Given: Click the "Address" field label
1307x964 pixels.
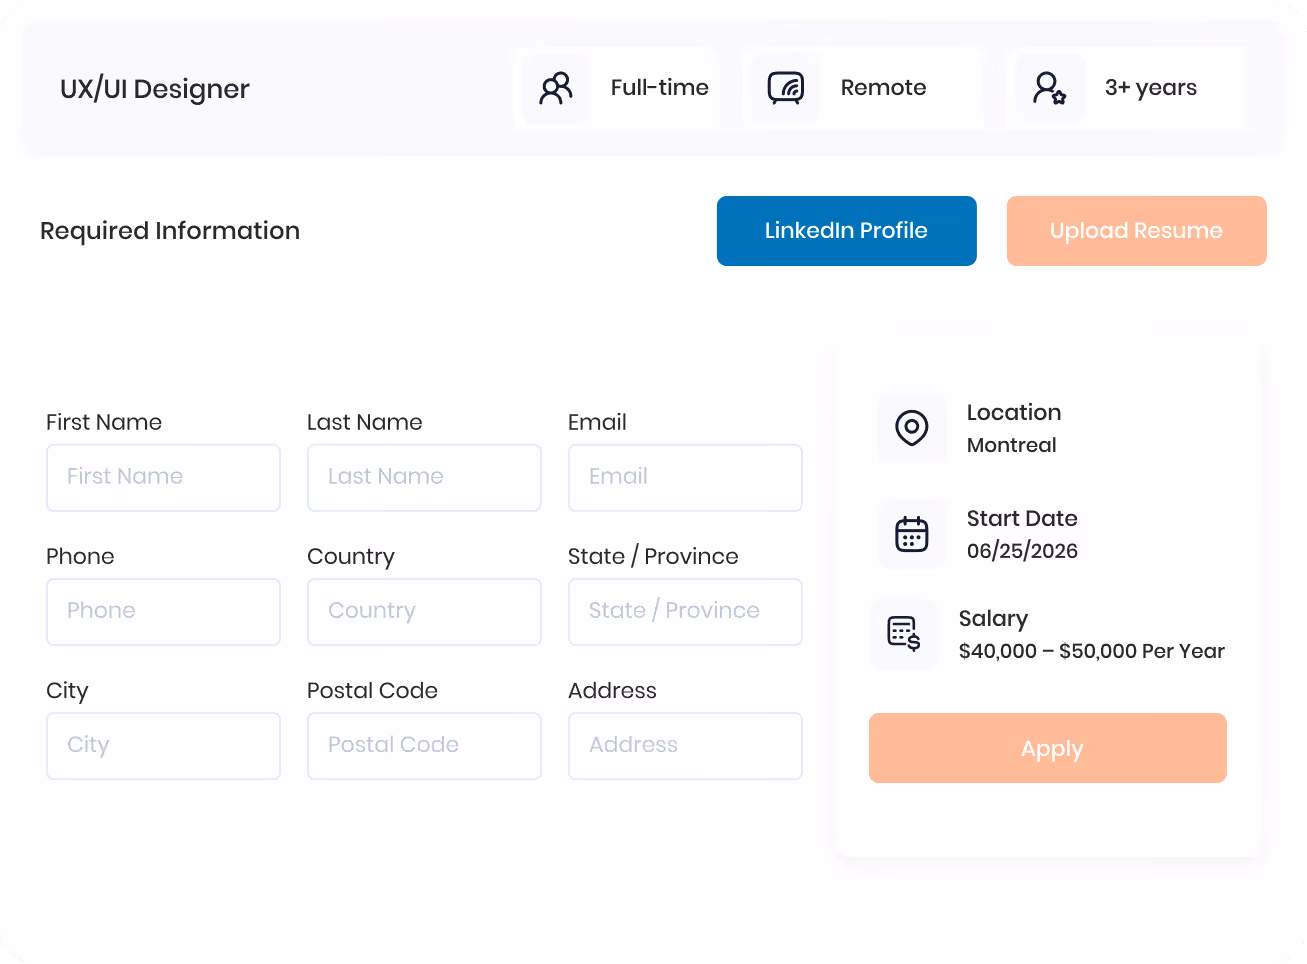Looking at the screenshot, I should pyautogui.click(x=612, y=690).
